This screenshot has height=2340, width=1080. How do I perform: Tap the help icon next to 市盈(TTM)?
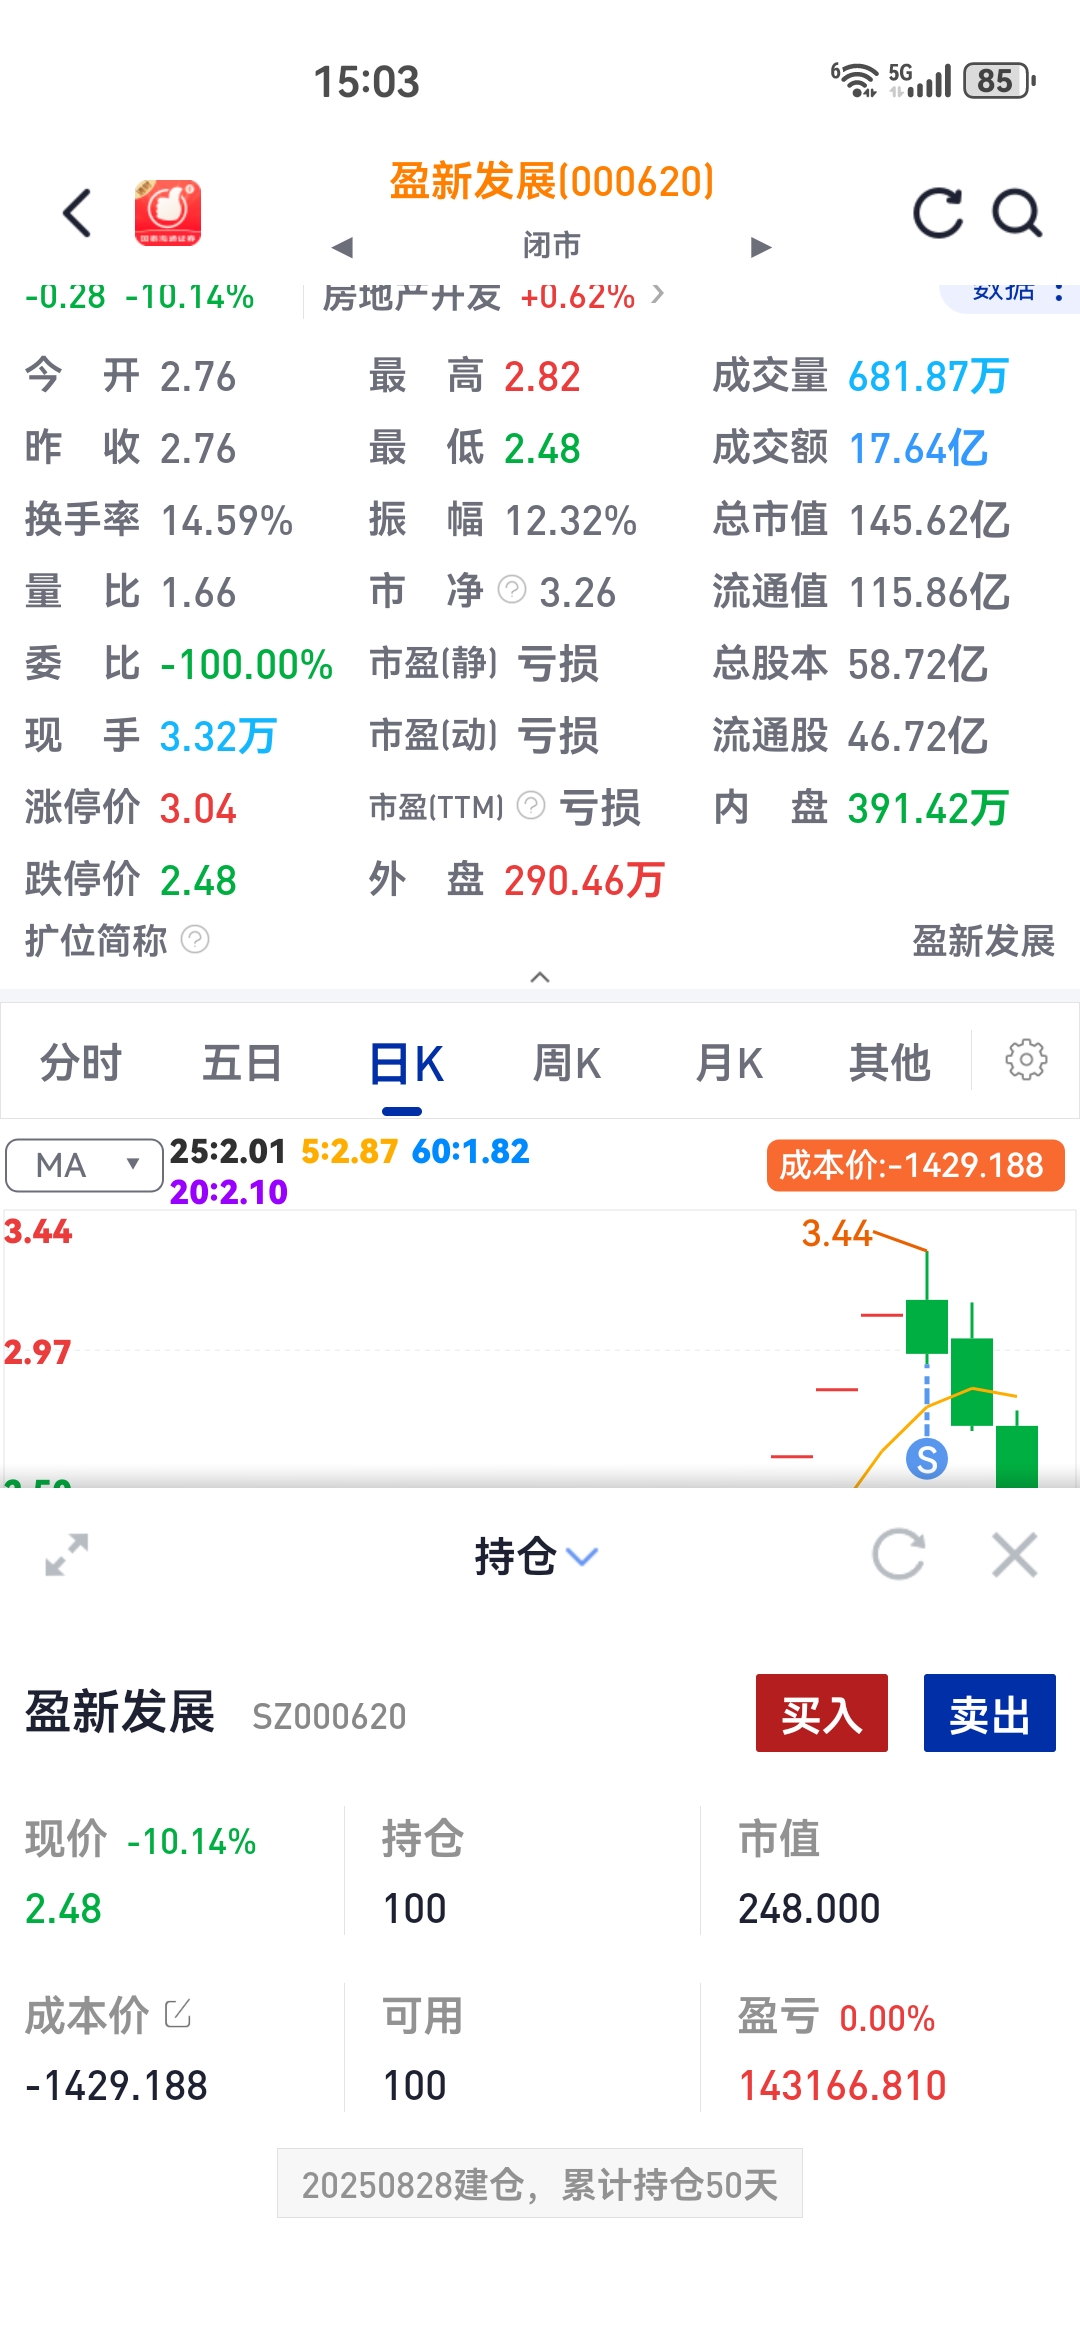click(x=531, y=805)
